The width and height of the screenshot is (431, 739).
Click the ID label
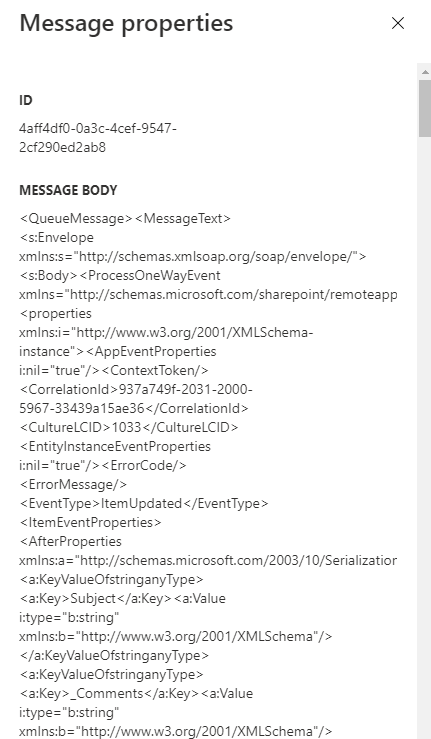click(x=25, y=100)
